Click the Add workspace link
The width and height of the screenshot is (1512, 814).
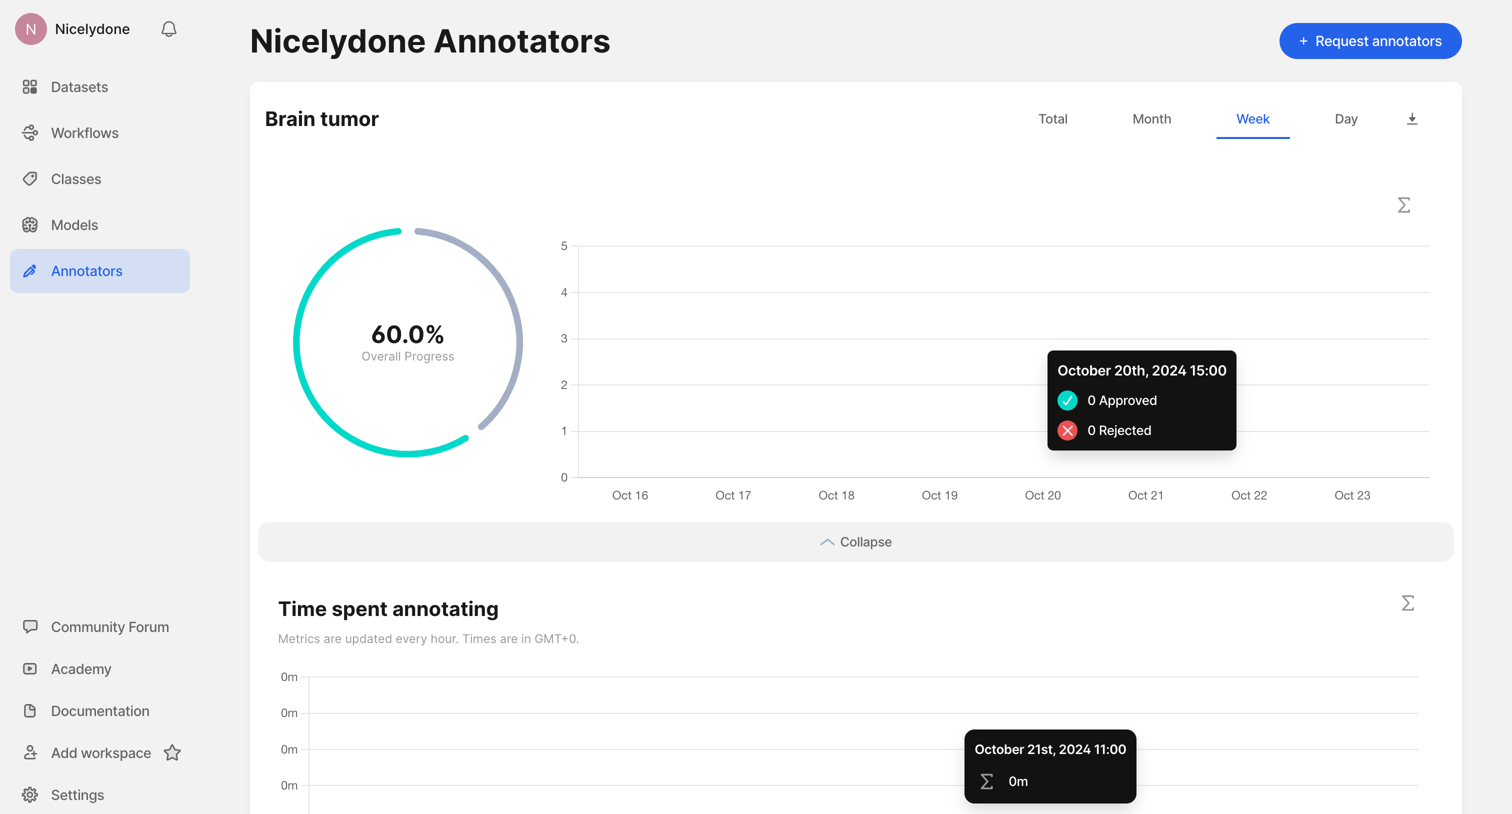click(x=101, y=753)
